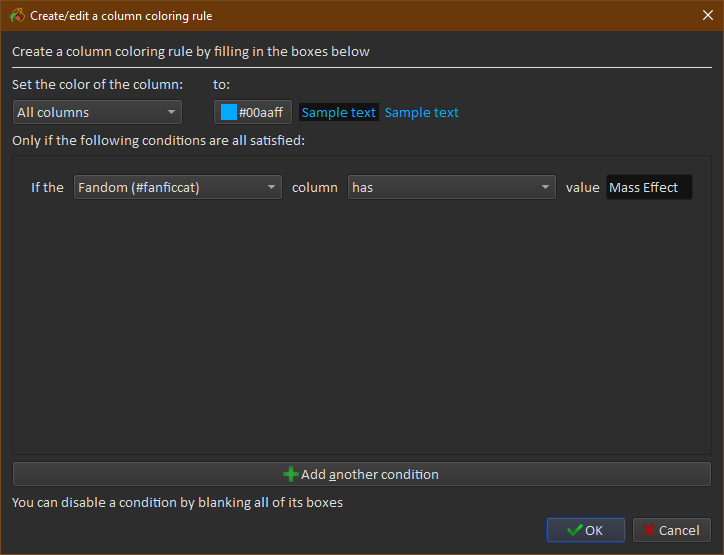Screen dimensions: 724x555
Task: Click the Sample text preview with black background
Action: click(338, 112)
